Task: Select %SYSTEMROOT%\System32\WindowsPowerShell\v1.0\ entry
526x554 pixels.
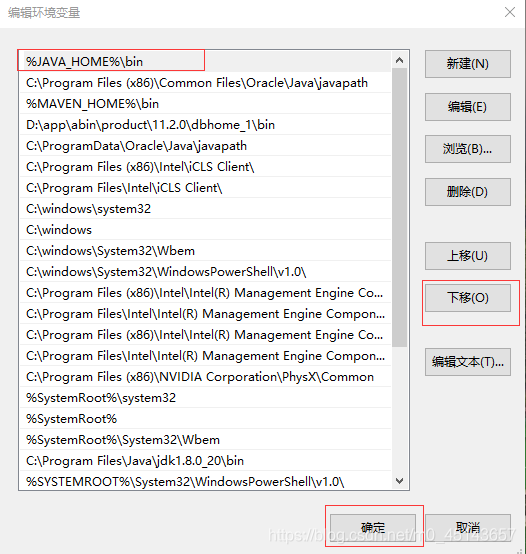Action: coord(206,481)
